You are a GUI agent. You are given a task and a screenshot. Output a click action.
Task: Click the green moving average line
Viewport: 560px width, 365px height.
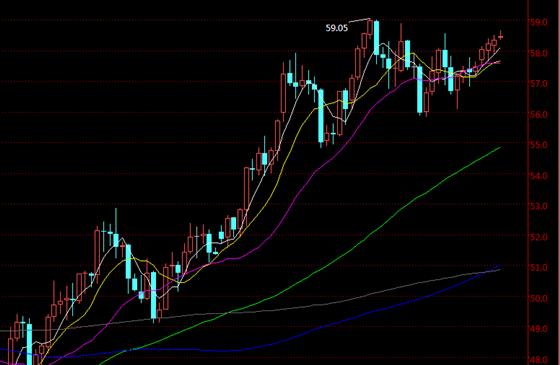click(x=393, y=214)
